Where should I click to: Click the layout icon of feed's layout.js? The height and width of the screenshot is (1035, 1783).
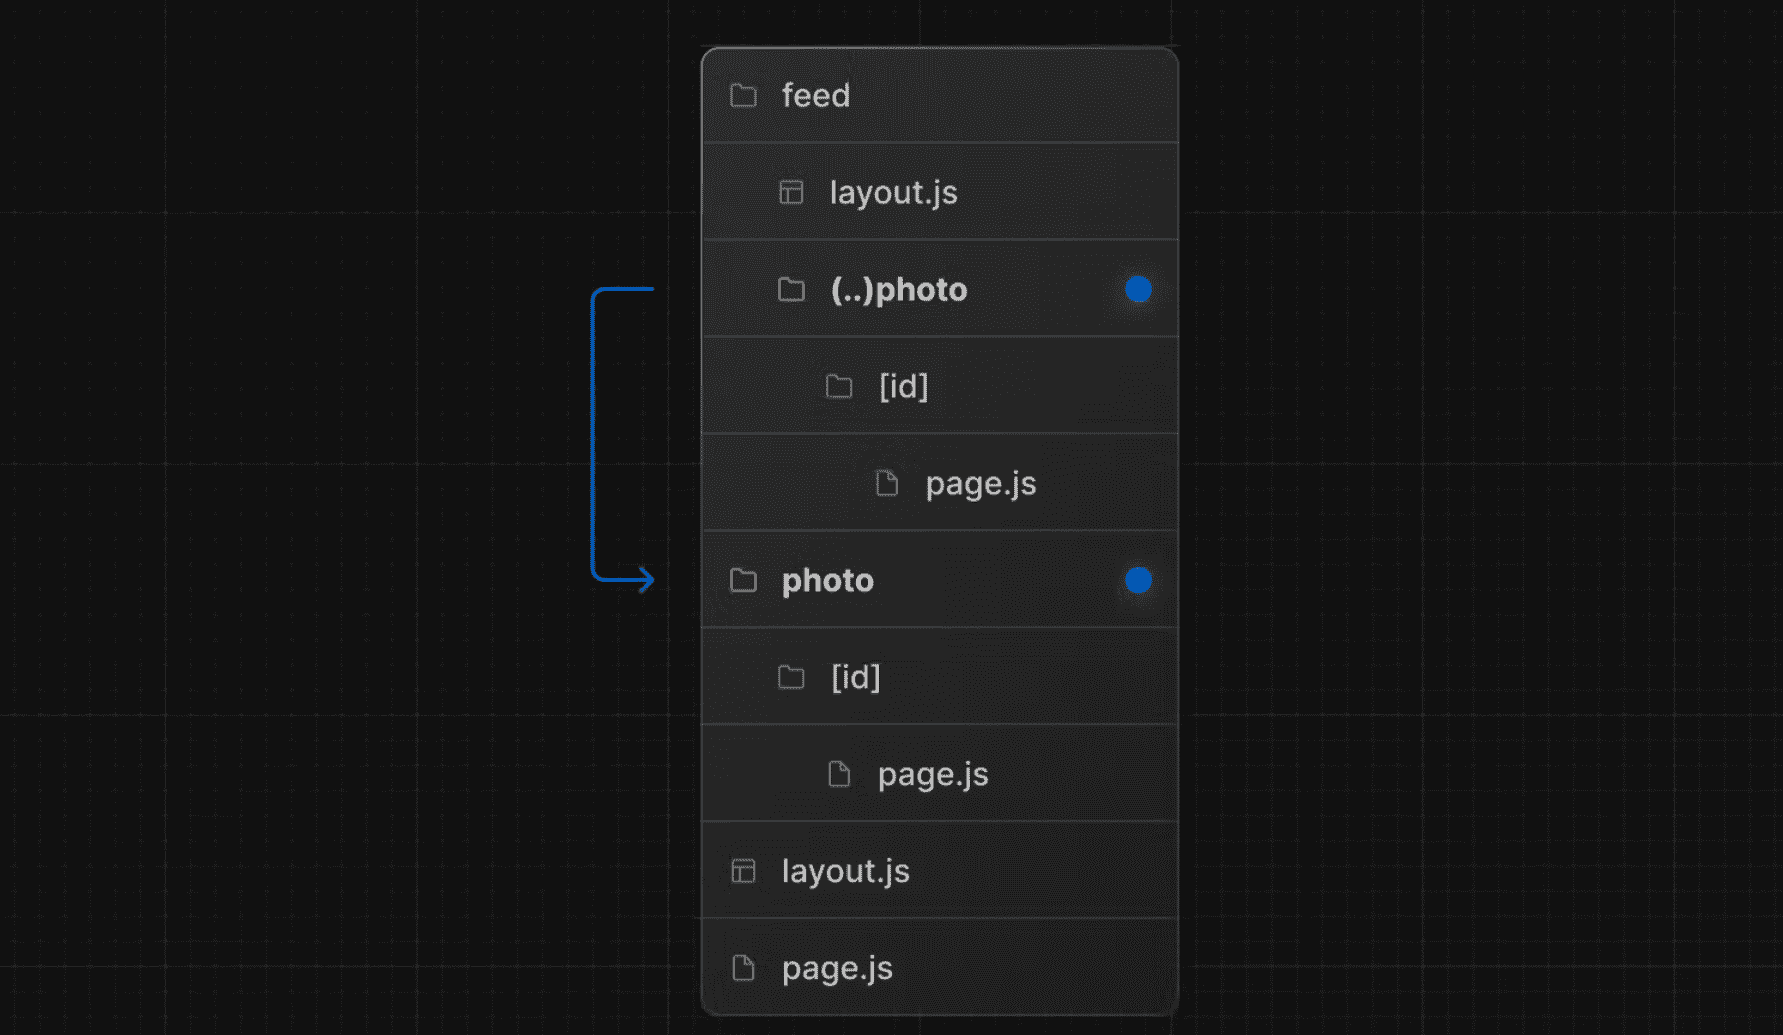[x=791, y=192]
